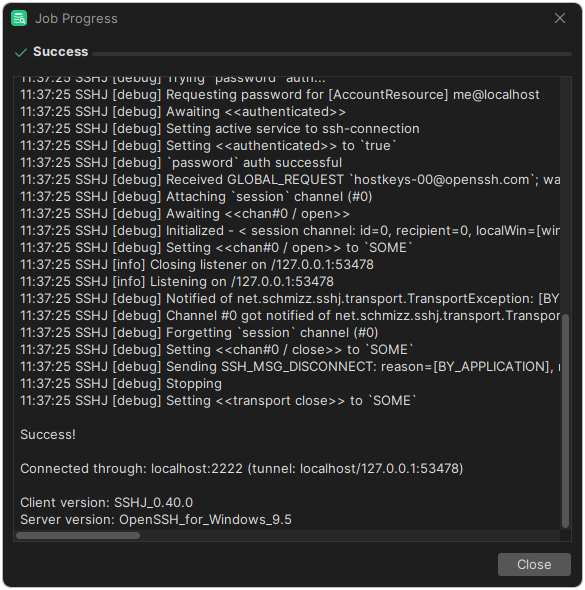Click 'Server version: OpenSSH_for_Windows_9.5' line
The image size is (585, 590).
[156, 519]
